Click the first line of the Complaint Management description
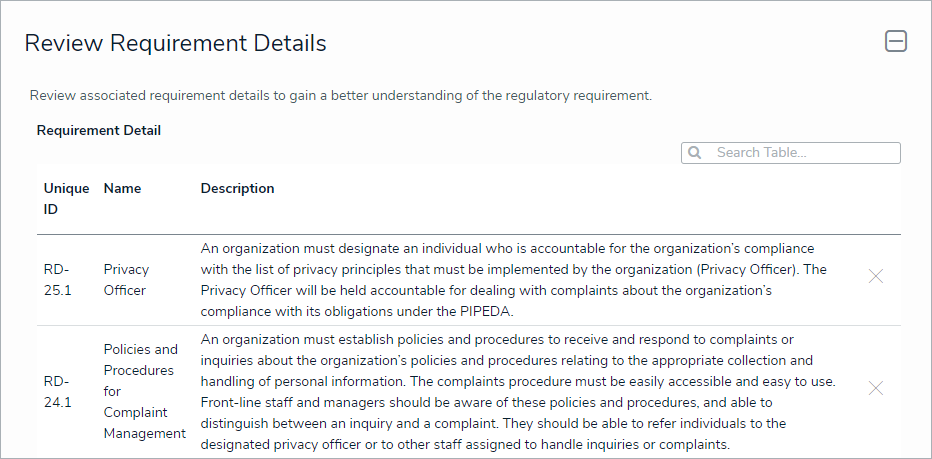This screenshot has width=932, height=459. click(x=497, y=340)
